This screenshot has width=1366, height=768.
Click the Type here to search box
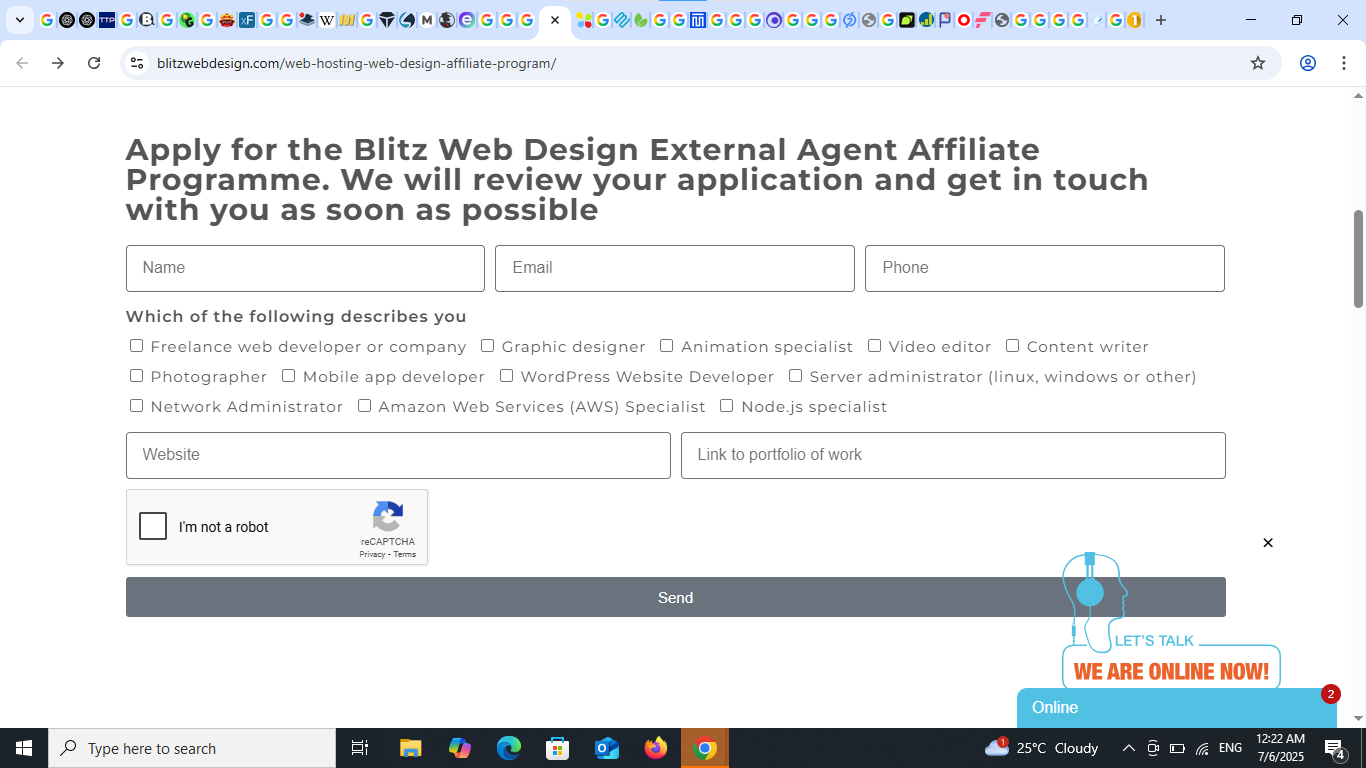192,748
